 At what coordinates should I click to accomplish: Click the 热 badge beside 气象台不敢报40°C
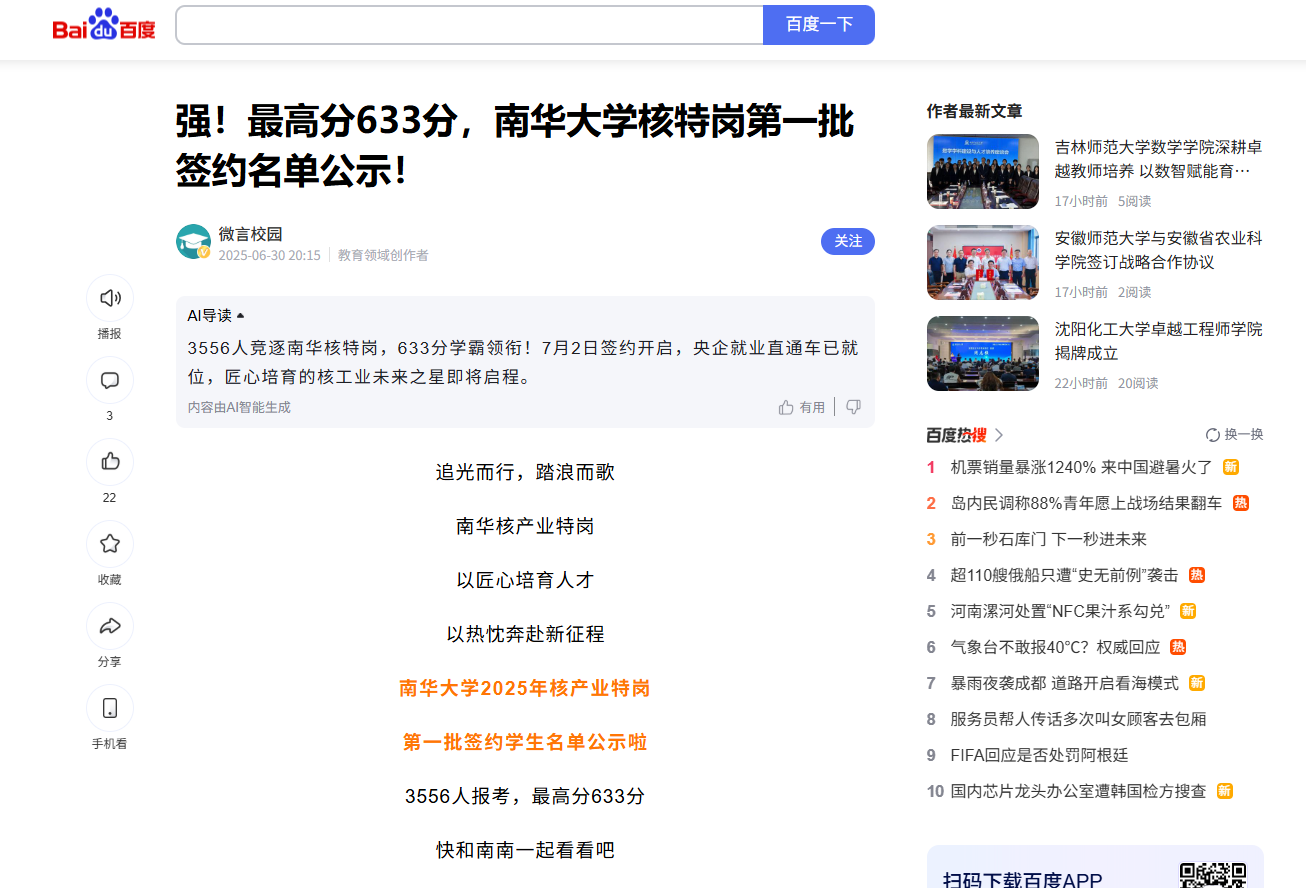[1178, 647]
